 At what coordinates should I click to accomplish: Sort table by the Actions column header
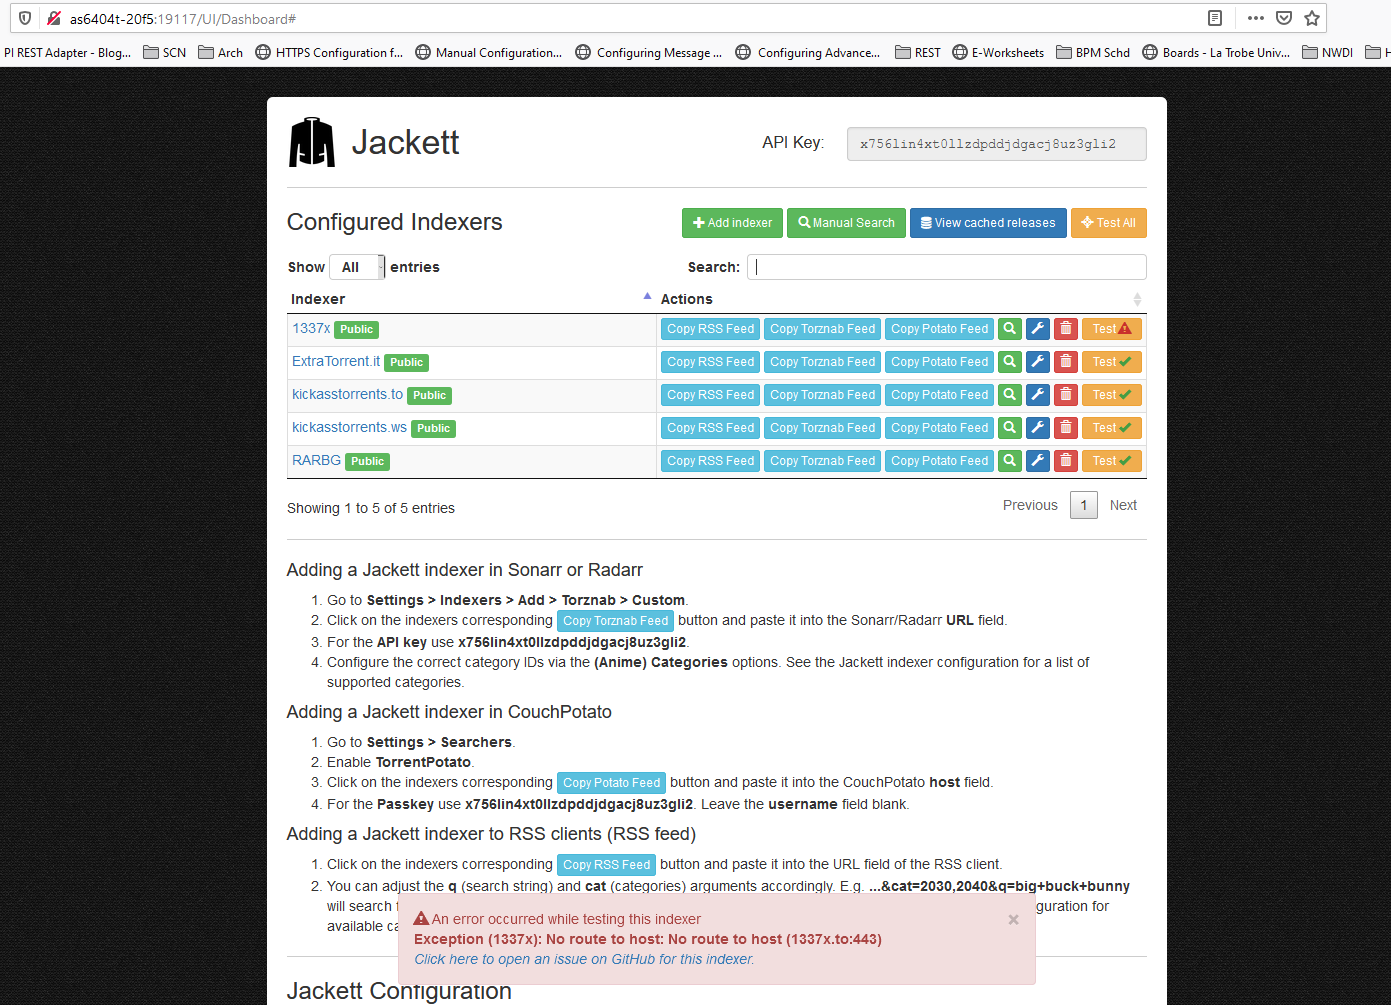click(x=901, y=299)
